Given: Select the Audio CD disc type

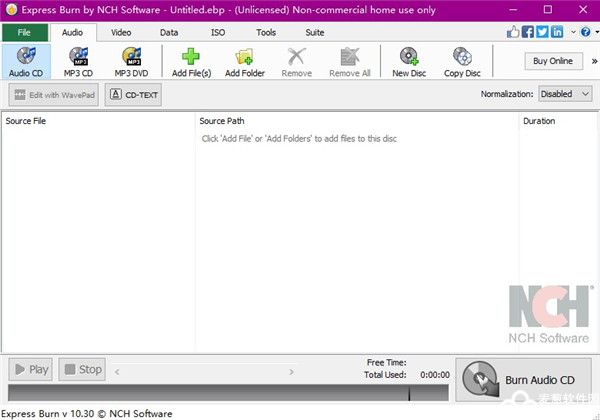Looking at the screenshot, I should click(26, 62).
